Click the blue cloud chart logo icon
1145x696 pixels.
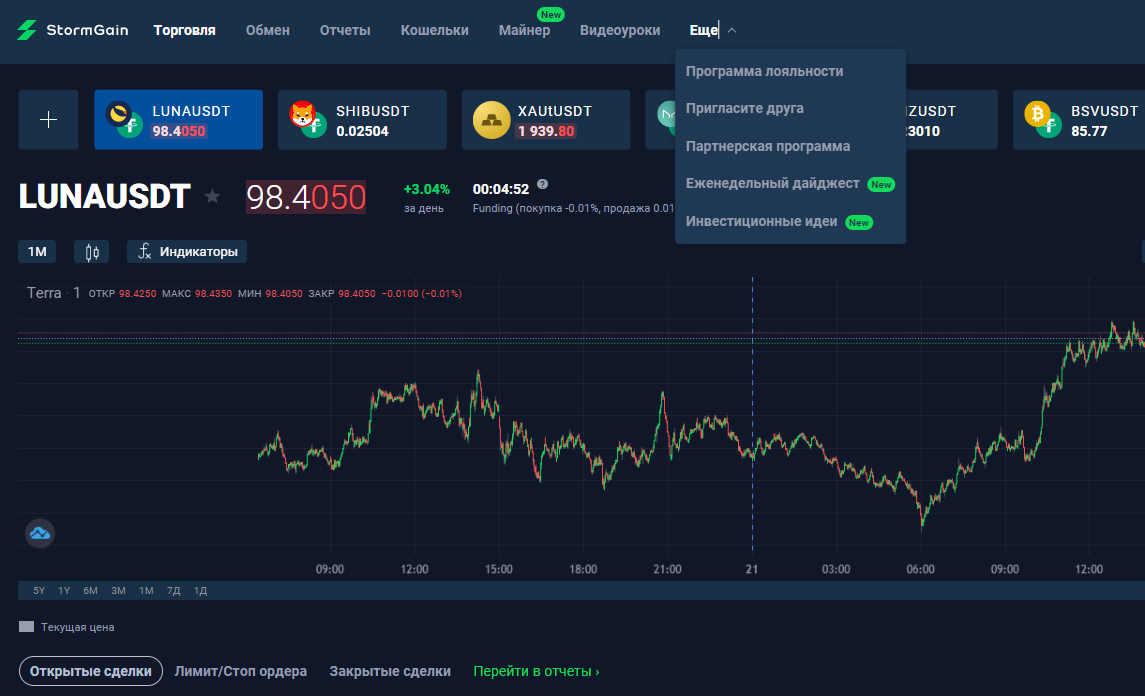coord(40,533)
